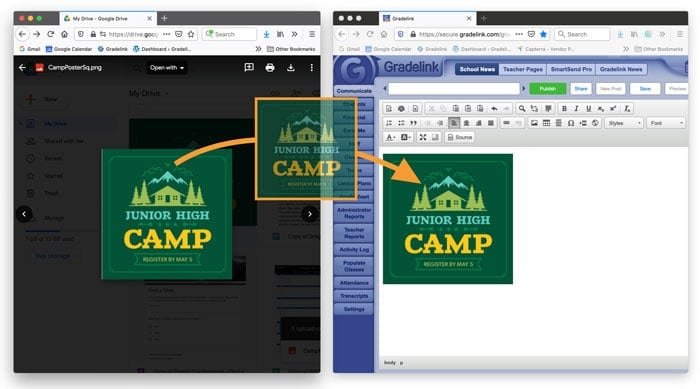This screenshot has width=700, height=389.
Task: Click the camp poster image in the Gradelink editor
Action: (448, 219)
